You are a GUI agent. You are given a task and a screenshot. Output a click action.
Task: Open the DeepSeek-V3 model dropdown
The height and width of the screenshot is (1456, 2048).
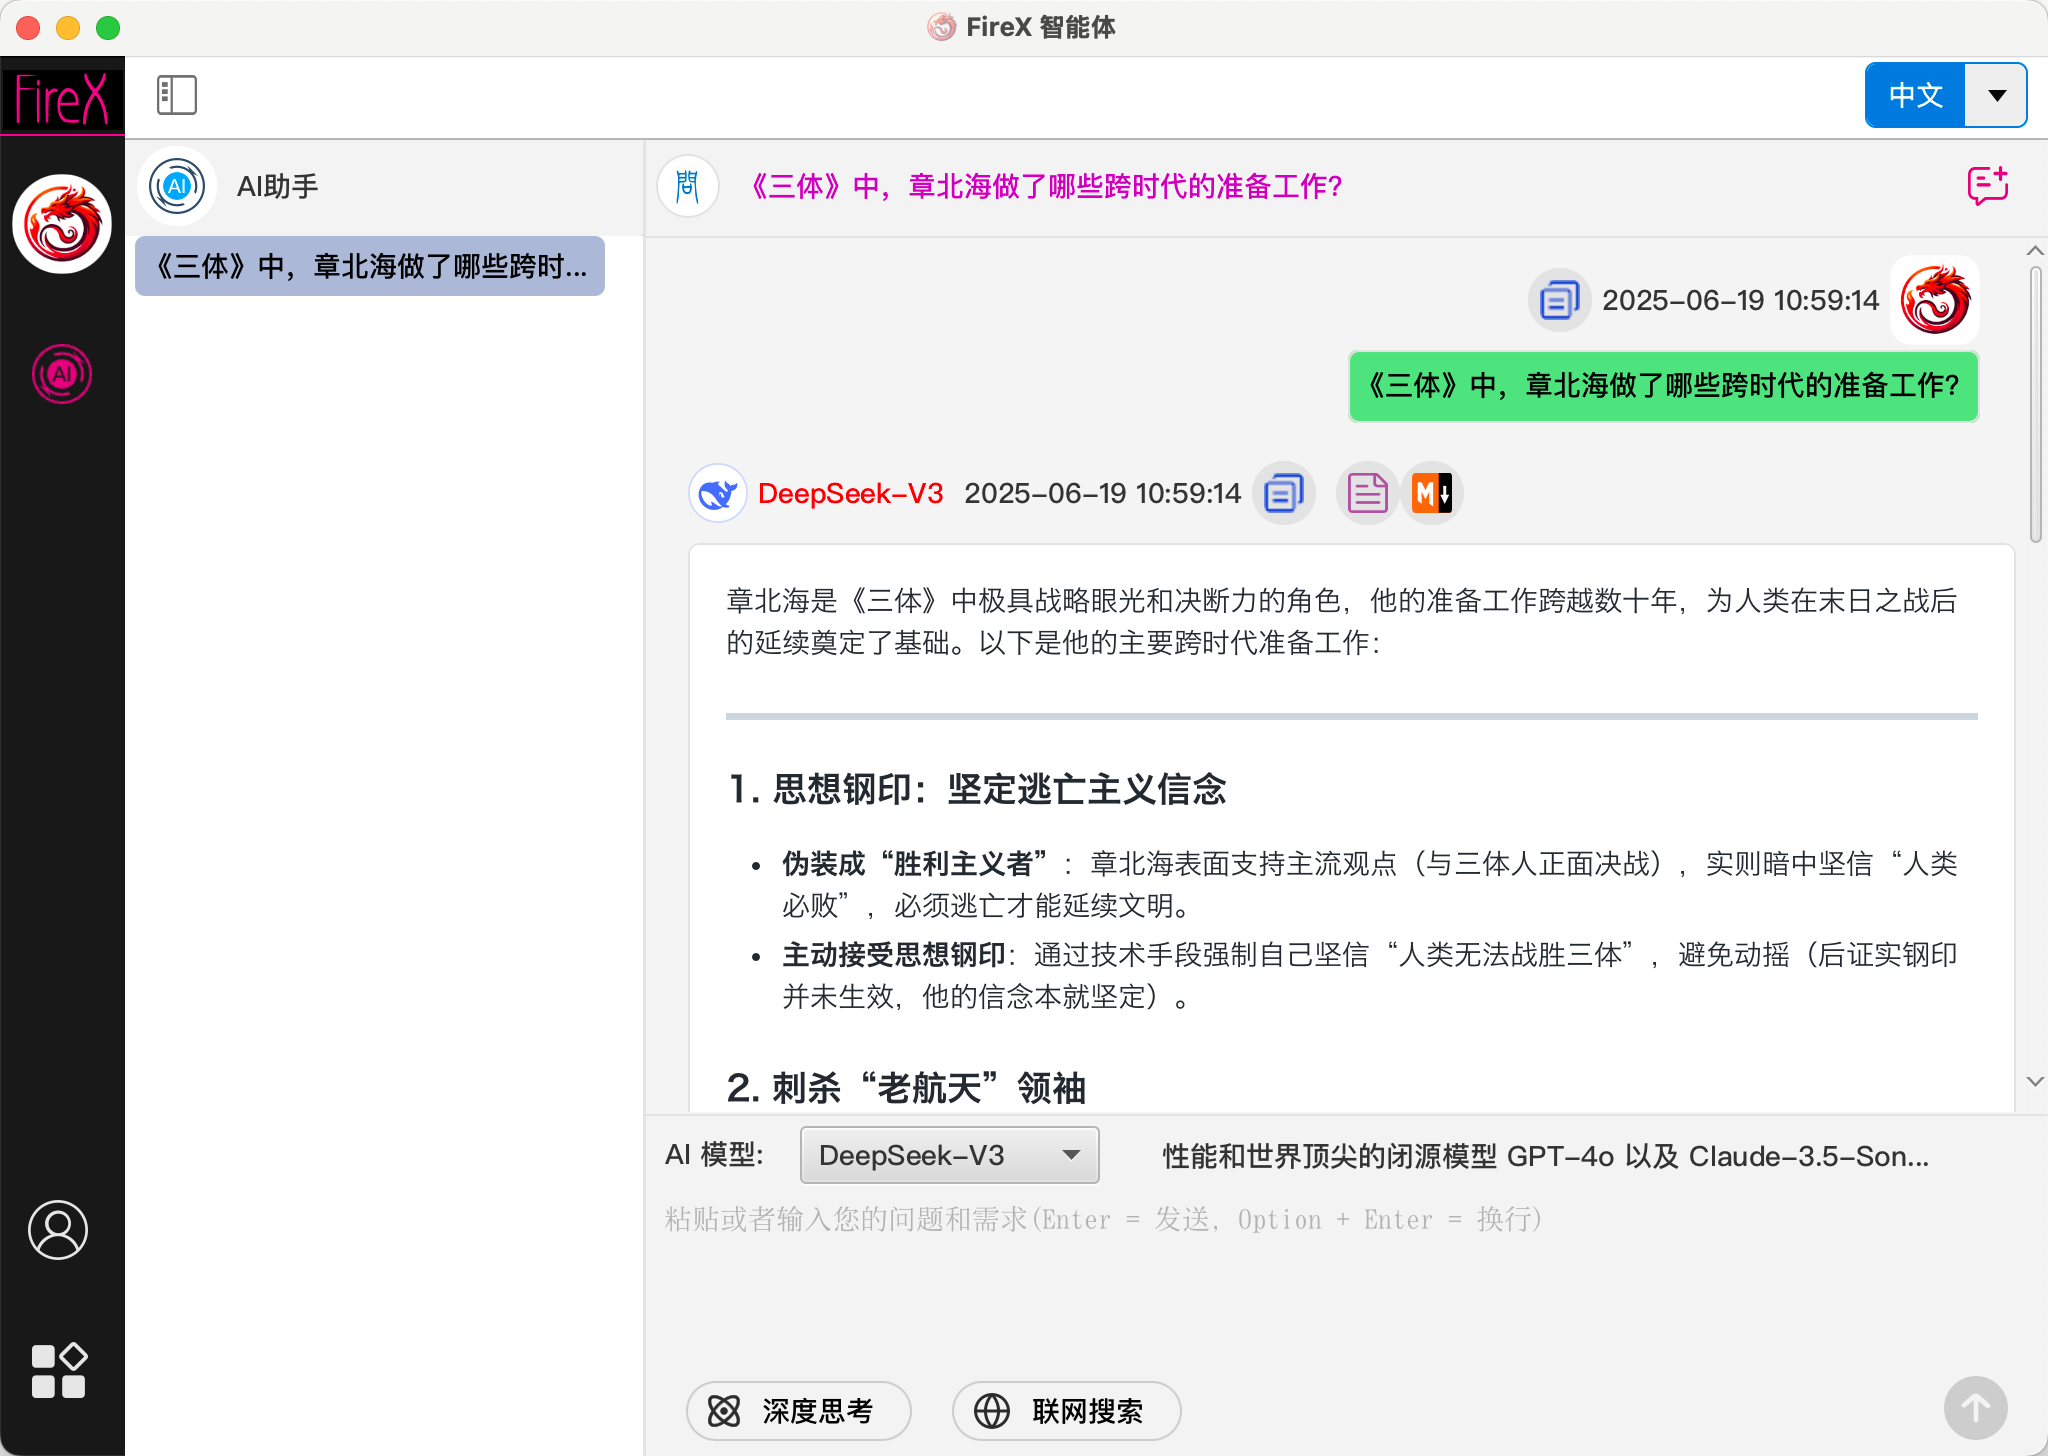(x=949, y=1155)
